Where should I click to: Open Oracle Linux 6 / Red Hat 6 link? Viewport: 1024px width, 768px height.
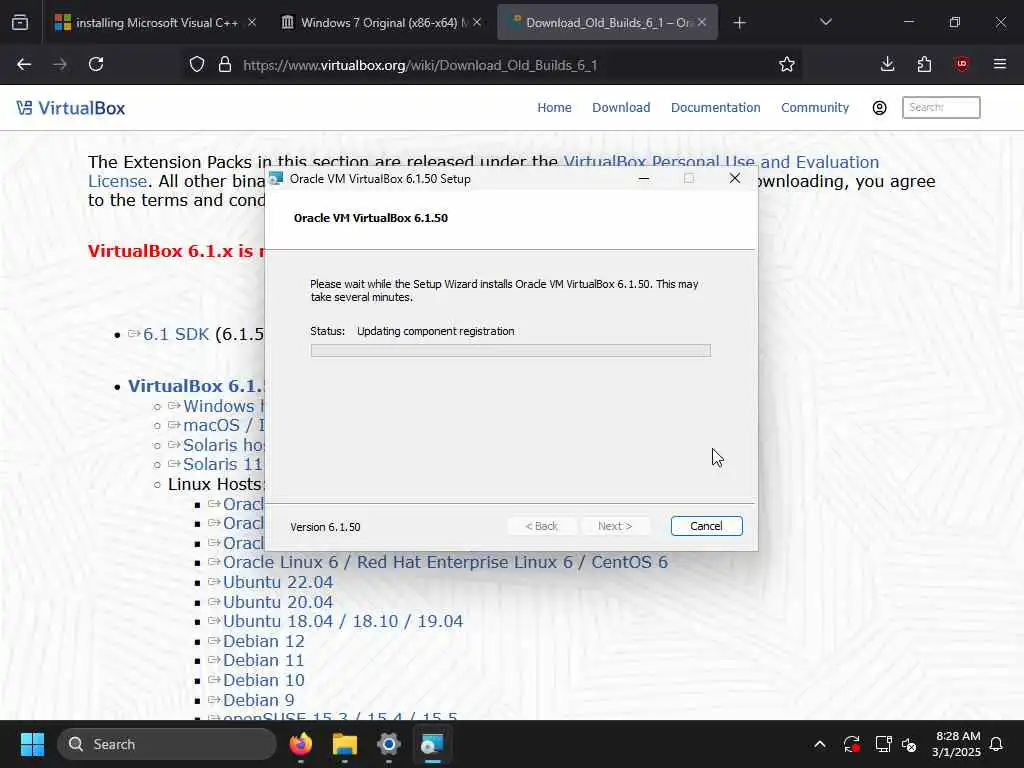[445, 562]
